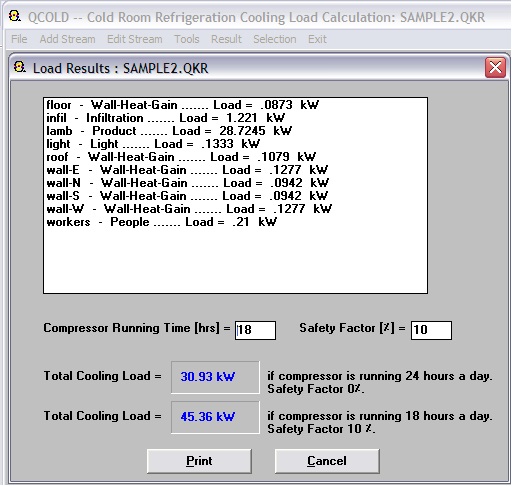The image size is (512, 486).
Task: Open the Result menu
Action: 226,39
